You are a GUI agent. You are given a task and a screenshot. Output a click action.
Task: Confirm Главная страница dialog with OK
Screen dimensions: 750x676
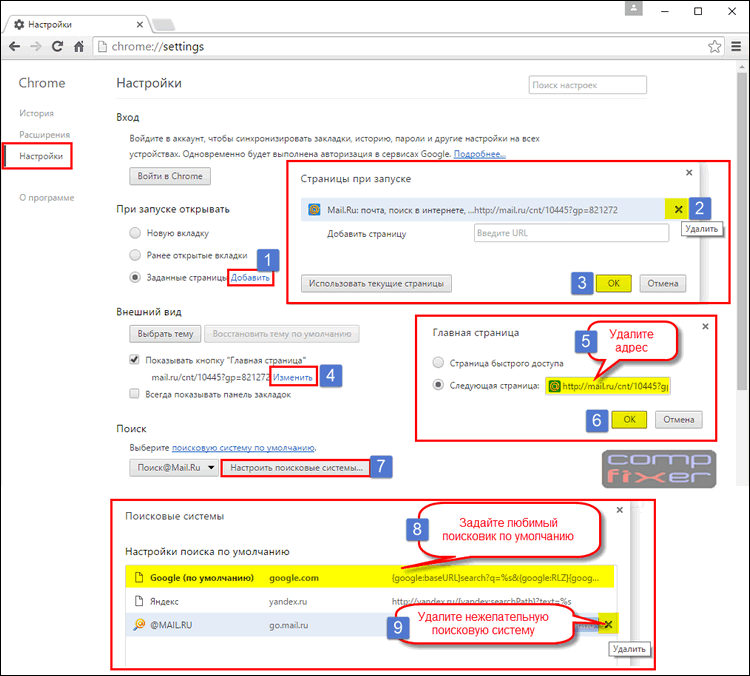tap(629, 420)
